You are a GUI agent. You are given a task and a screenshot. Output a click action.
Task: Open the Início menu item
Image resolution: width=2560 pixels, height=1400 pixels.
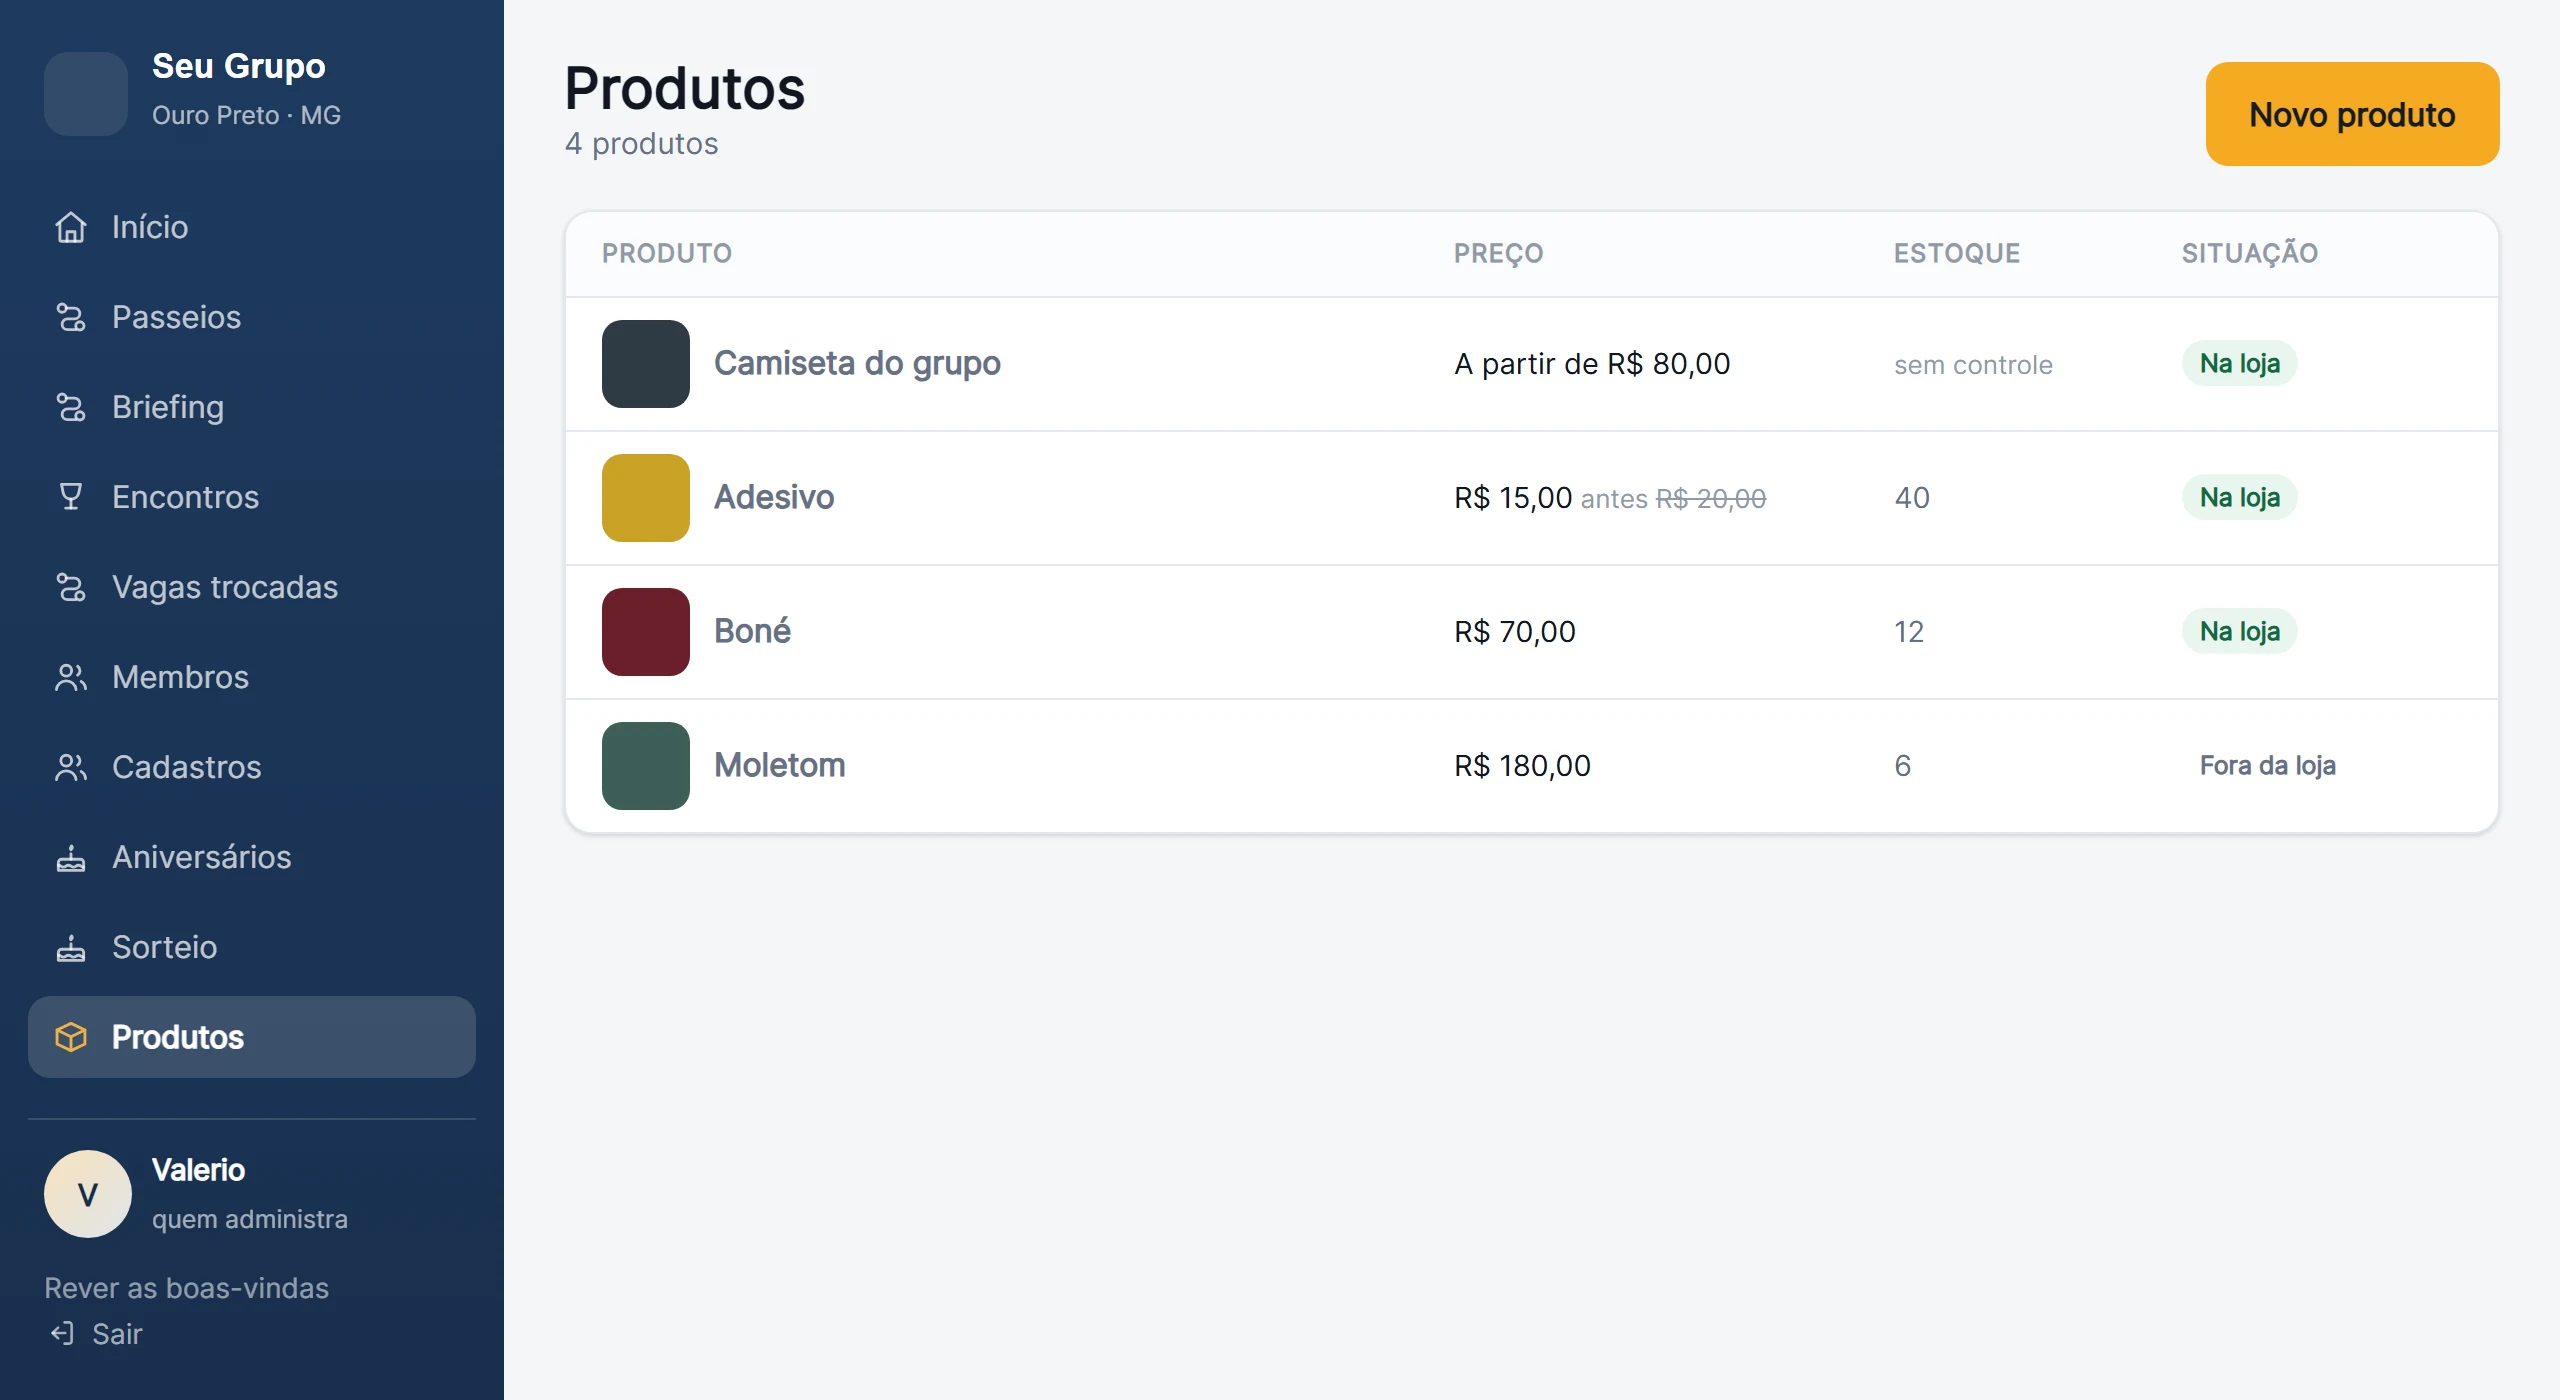click(252, 227)
